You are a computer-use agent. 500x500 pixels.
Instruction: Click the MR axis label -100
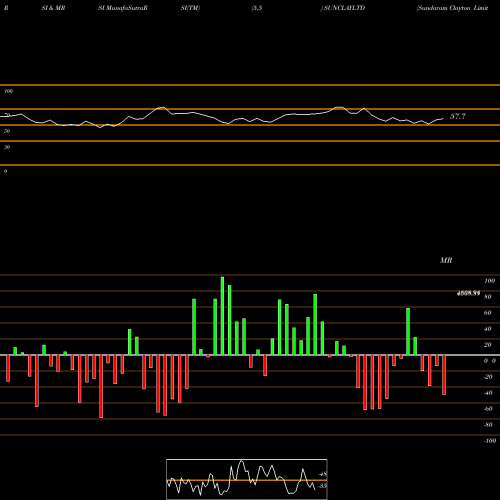490,441
